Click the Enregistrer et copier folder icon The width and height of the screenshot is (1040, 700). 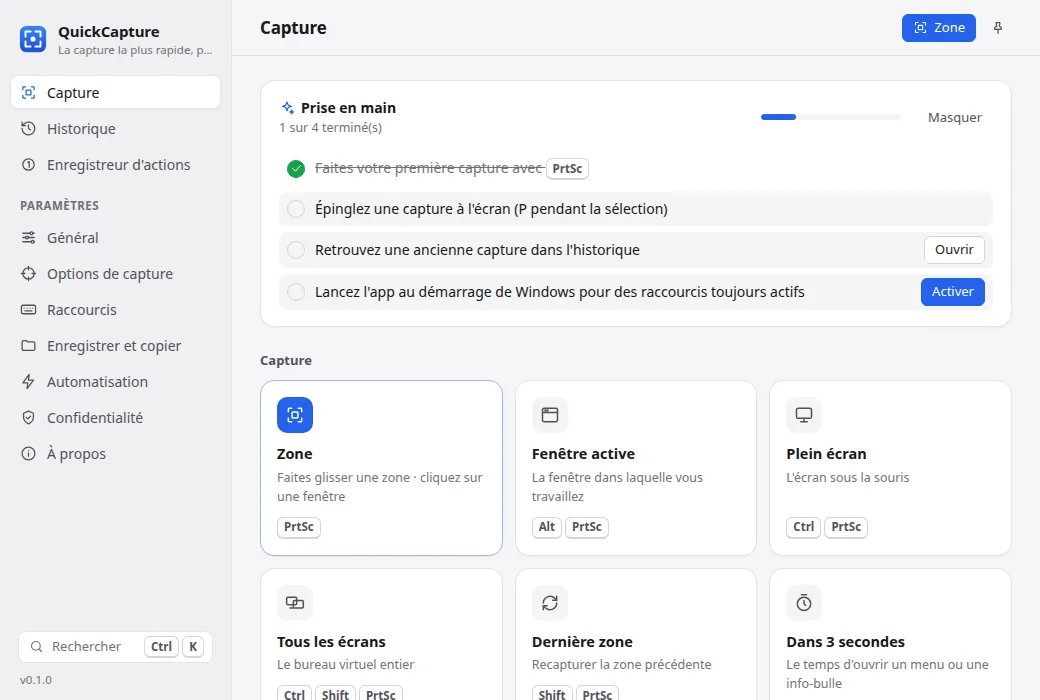29,346
